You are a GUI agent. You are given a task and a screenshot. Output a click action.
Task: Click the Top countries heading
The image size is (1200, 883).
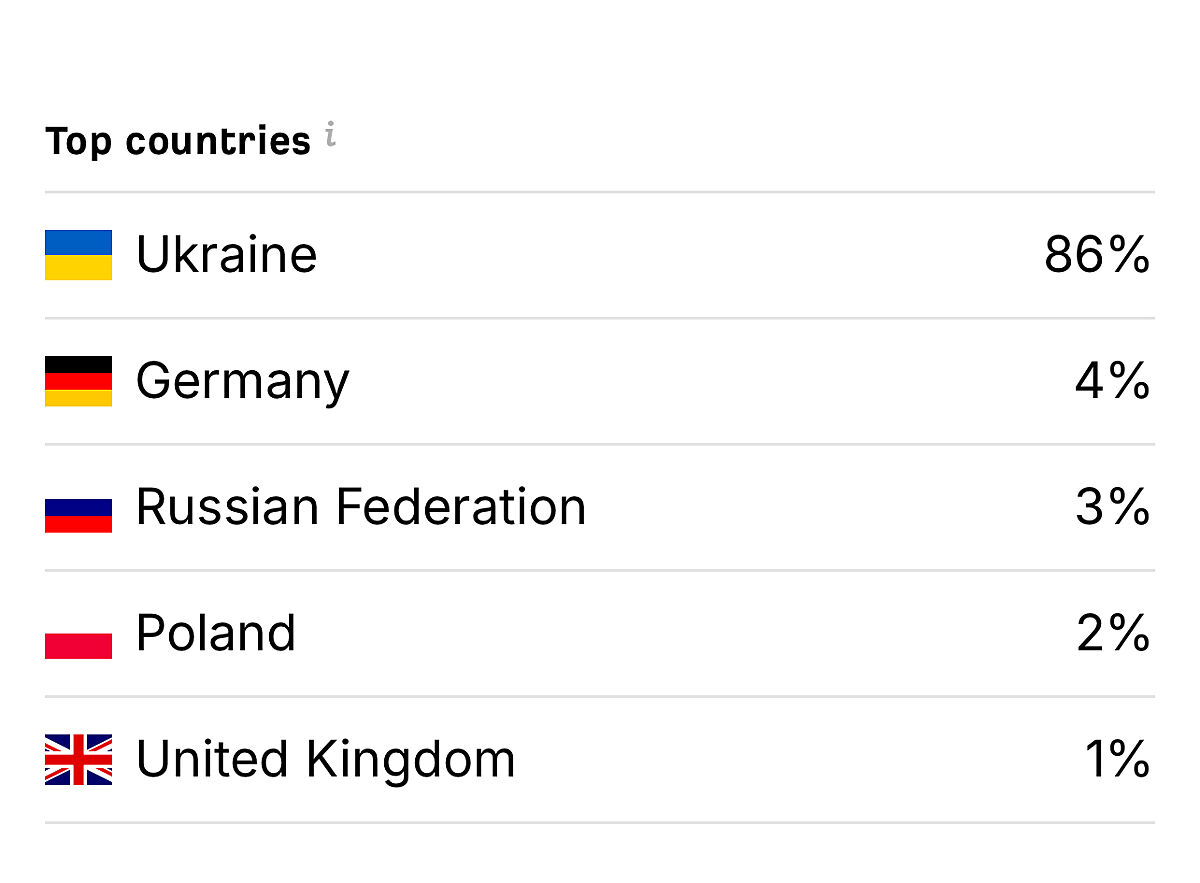point(178,141)
